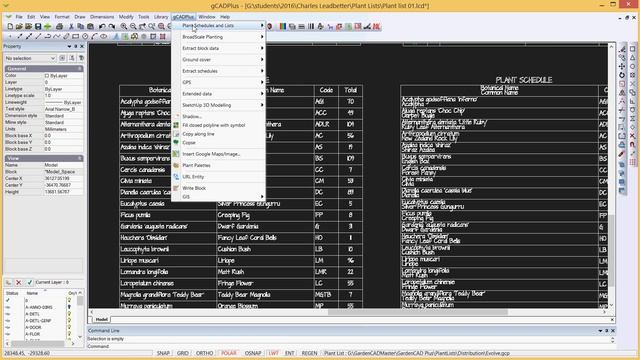Click the new layer icon beside Current Layer
Image resolution: width=640 pixels, height=360 pixels.
[x=8, y=282]
